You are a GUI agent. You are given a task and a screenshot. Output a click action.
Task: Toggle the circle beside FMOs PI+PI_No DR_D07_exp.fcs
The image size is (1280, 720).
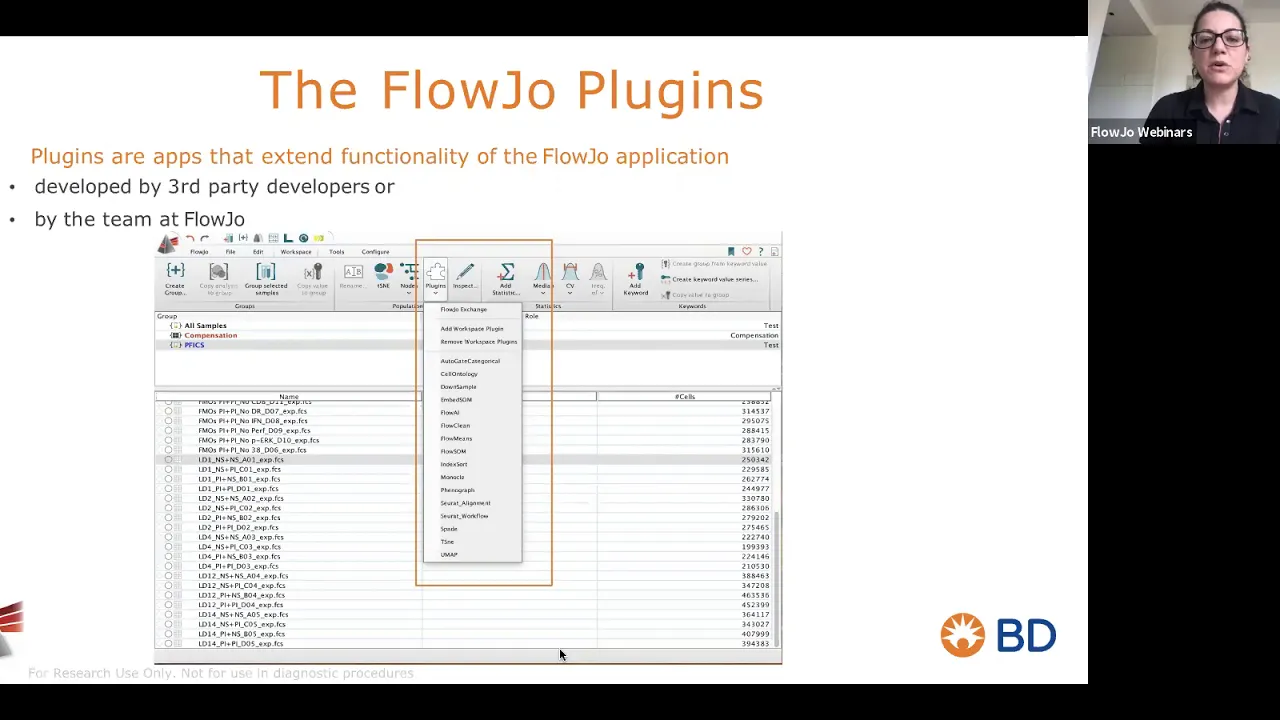tap(168, 411)
